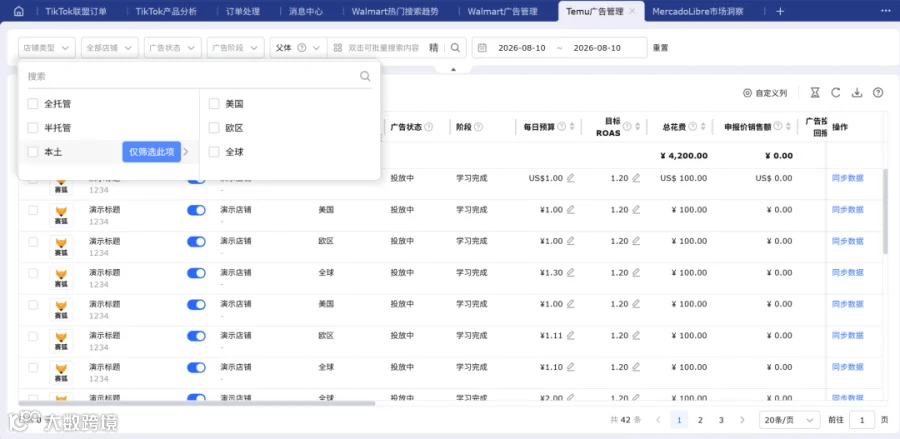Toggle the switch in the ¥1.30 row

(196, 273)
